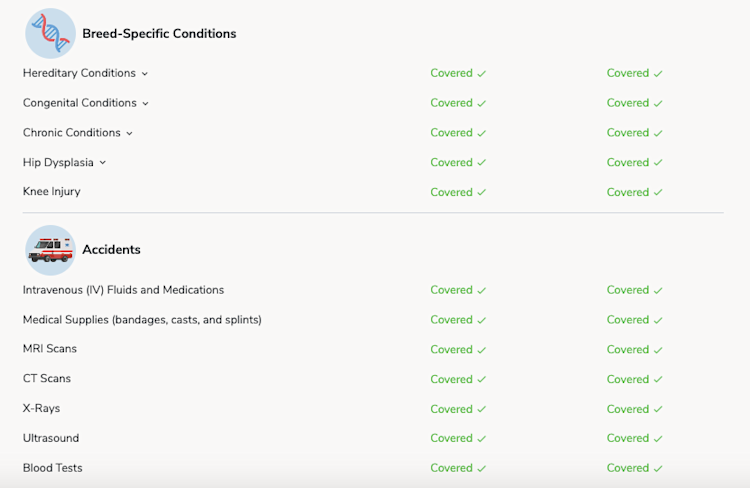Screen dimensions: 750x488
Task: Click the Intravenous (IV) Fluids and Medications label
Action: 123,290
